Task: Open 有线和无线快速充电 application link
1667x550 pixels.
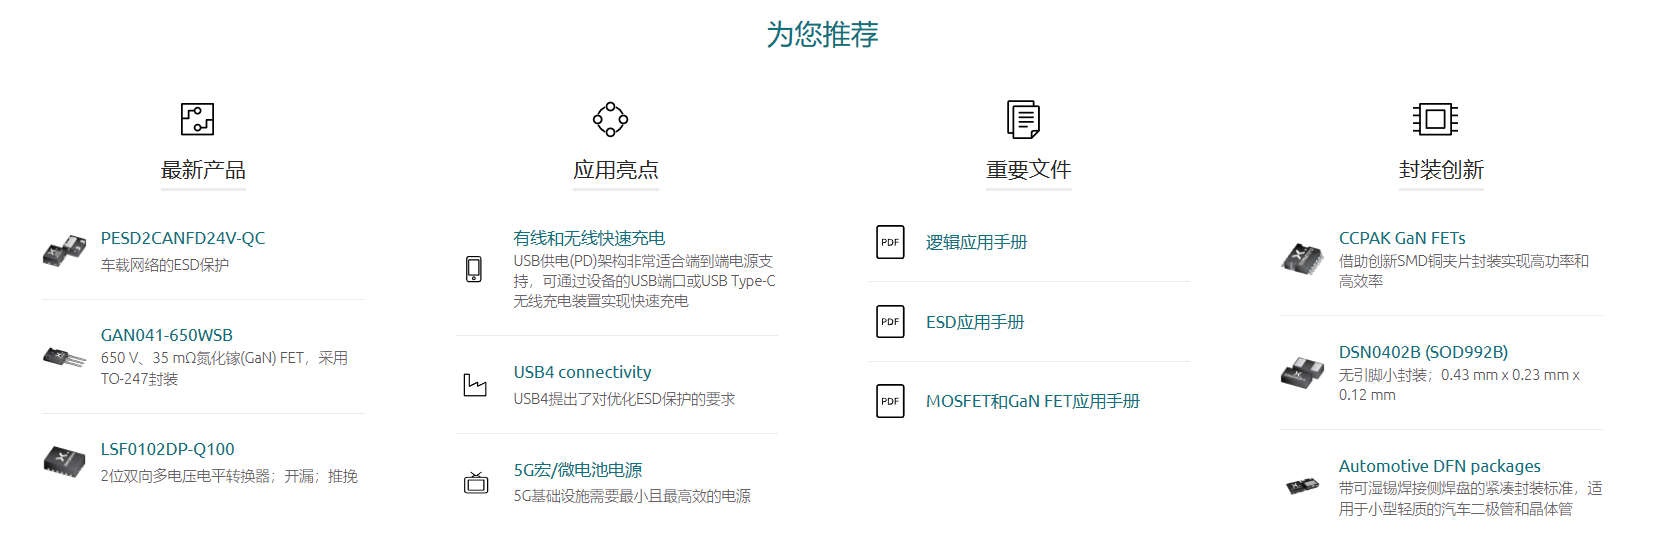Action: pos(589,238)
